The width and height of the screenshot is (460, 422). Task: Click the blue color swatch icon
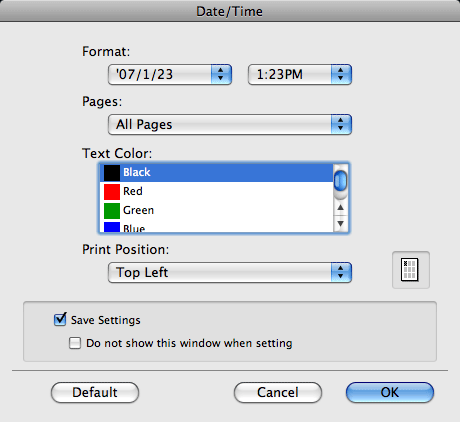click(x=112, y=227)
